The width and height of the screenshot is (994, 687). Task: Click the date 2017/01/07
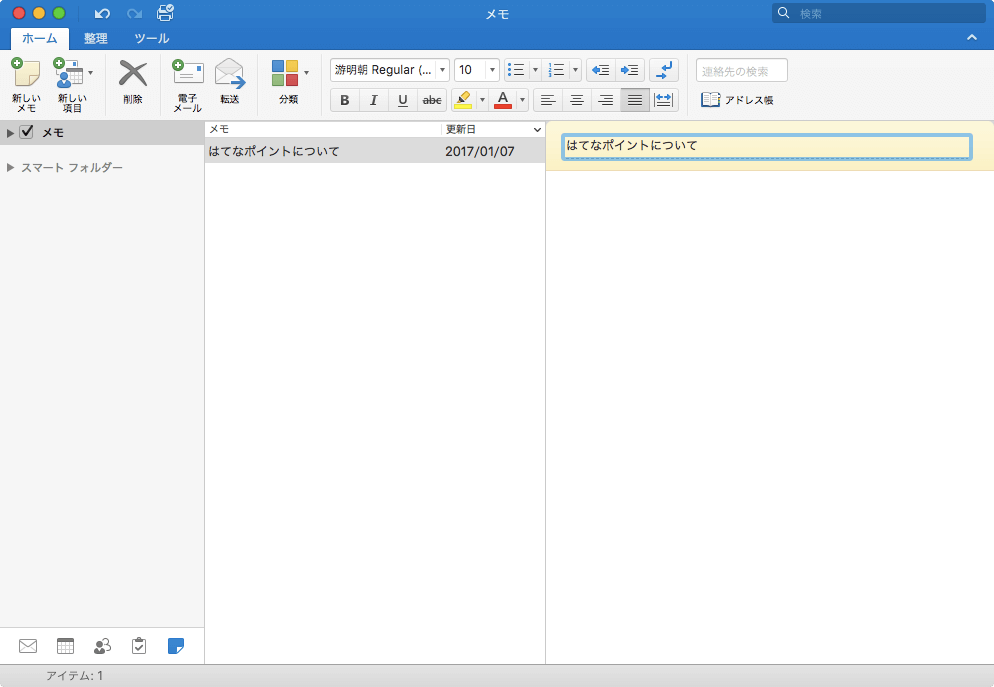click(480, 151)
